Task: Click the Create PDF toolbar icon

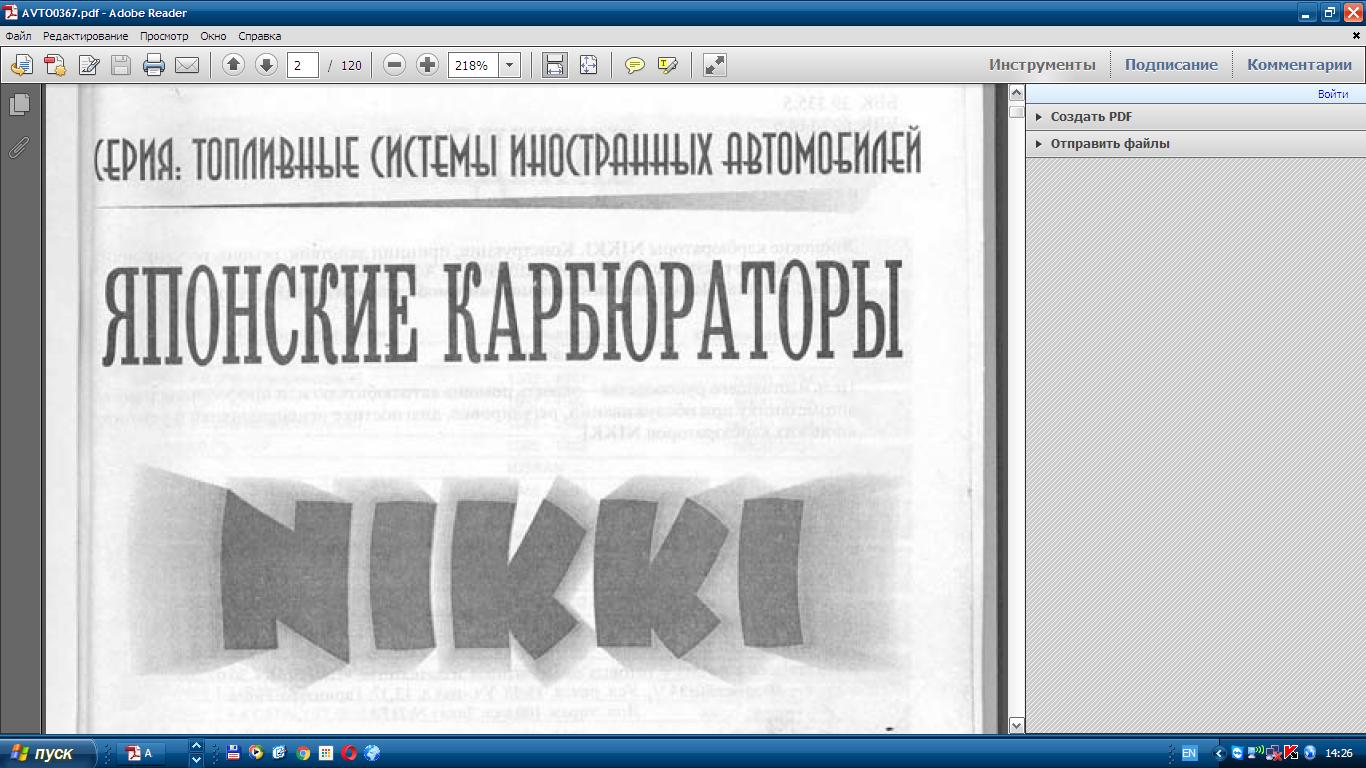Action: [x=55, y=65]
